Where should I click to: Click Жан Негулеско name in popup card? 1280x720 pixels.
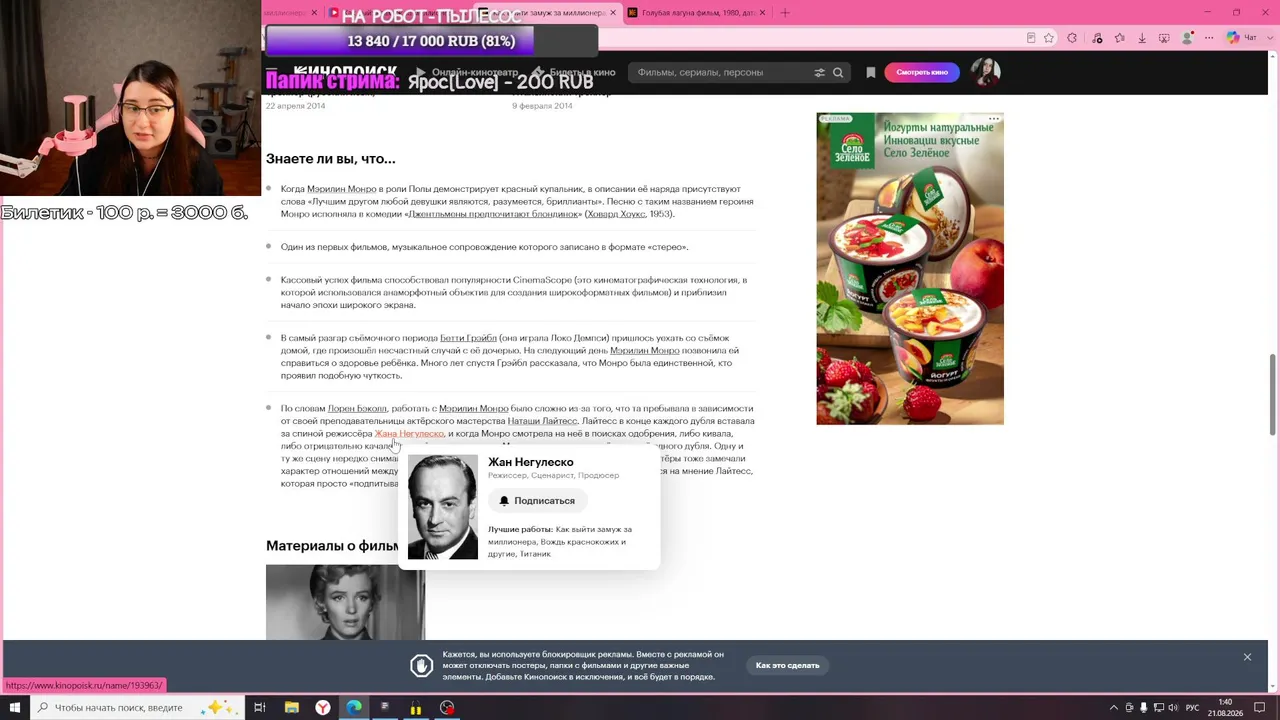coord(531,462)
